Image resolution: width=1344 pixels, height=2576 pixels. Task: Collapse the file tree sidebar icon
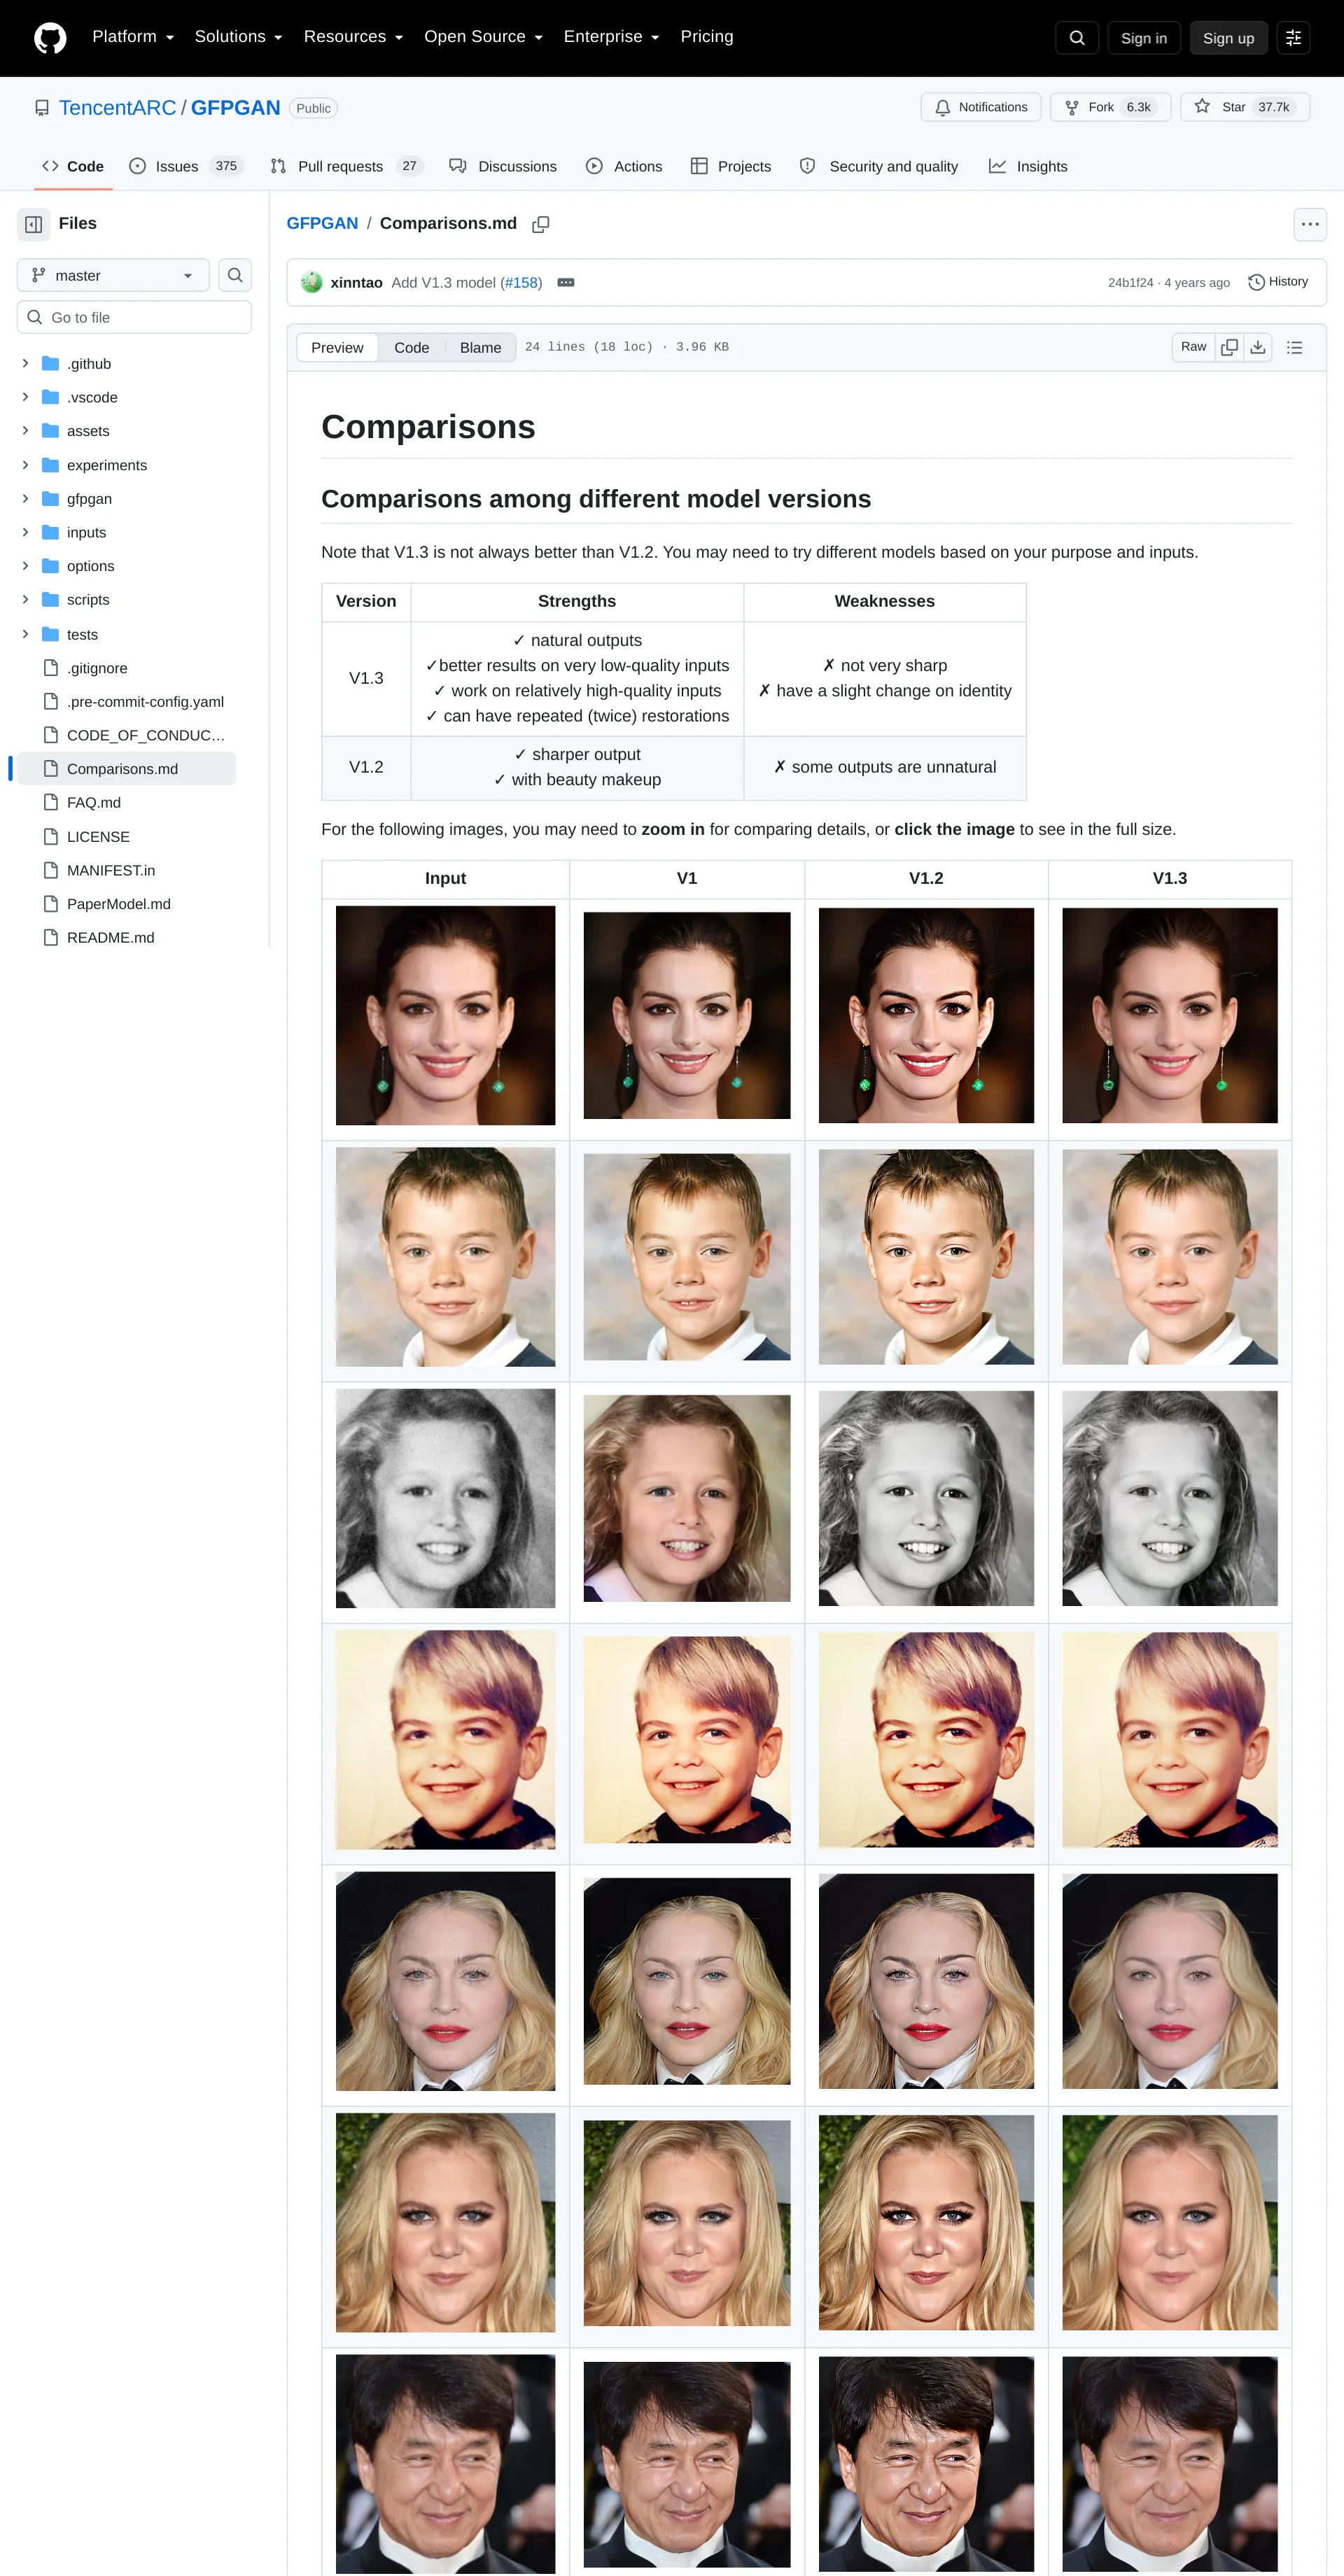click(33, 224)
